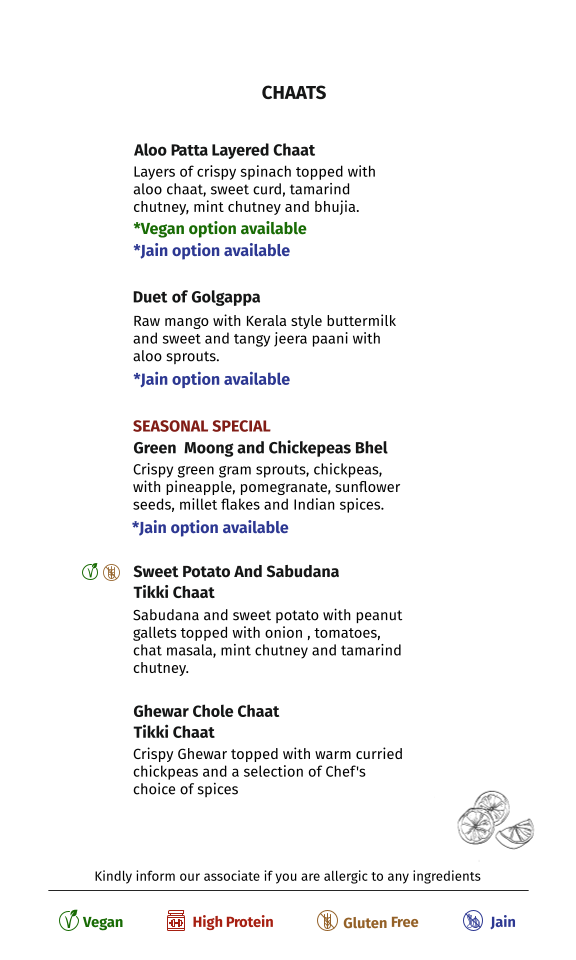Click the SEASONAL SPECIAL label
The height and width of the screenshot is (960, 576).
201,426
